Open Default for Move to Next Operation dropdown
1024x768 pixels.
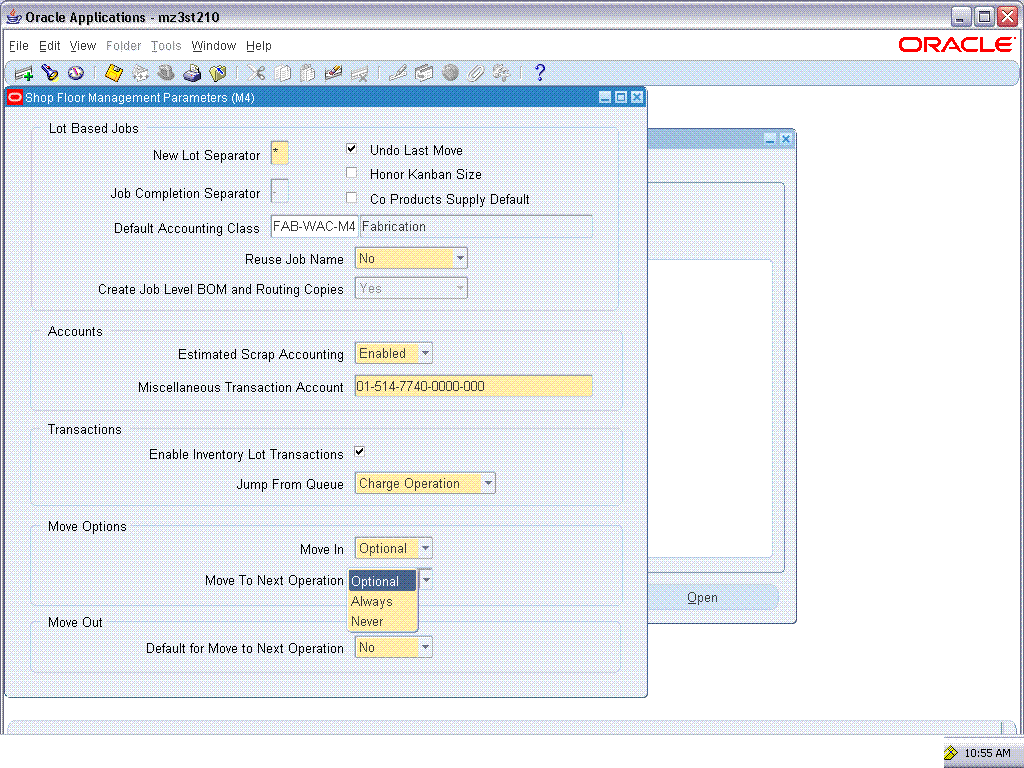coord(425,647)
